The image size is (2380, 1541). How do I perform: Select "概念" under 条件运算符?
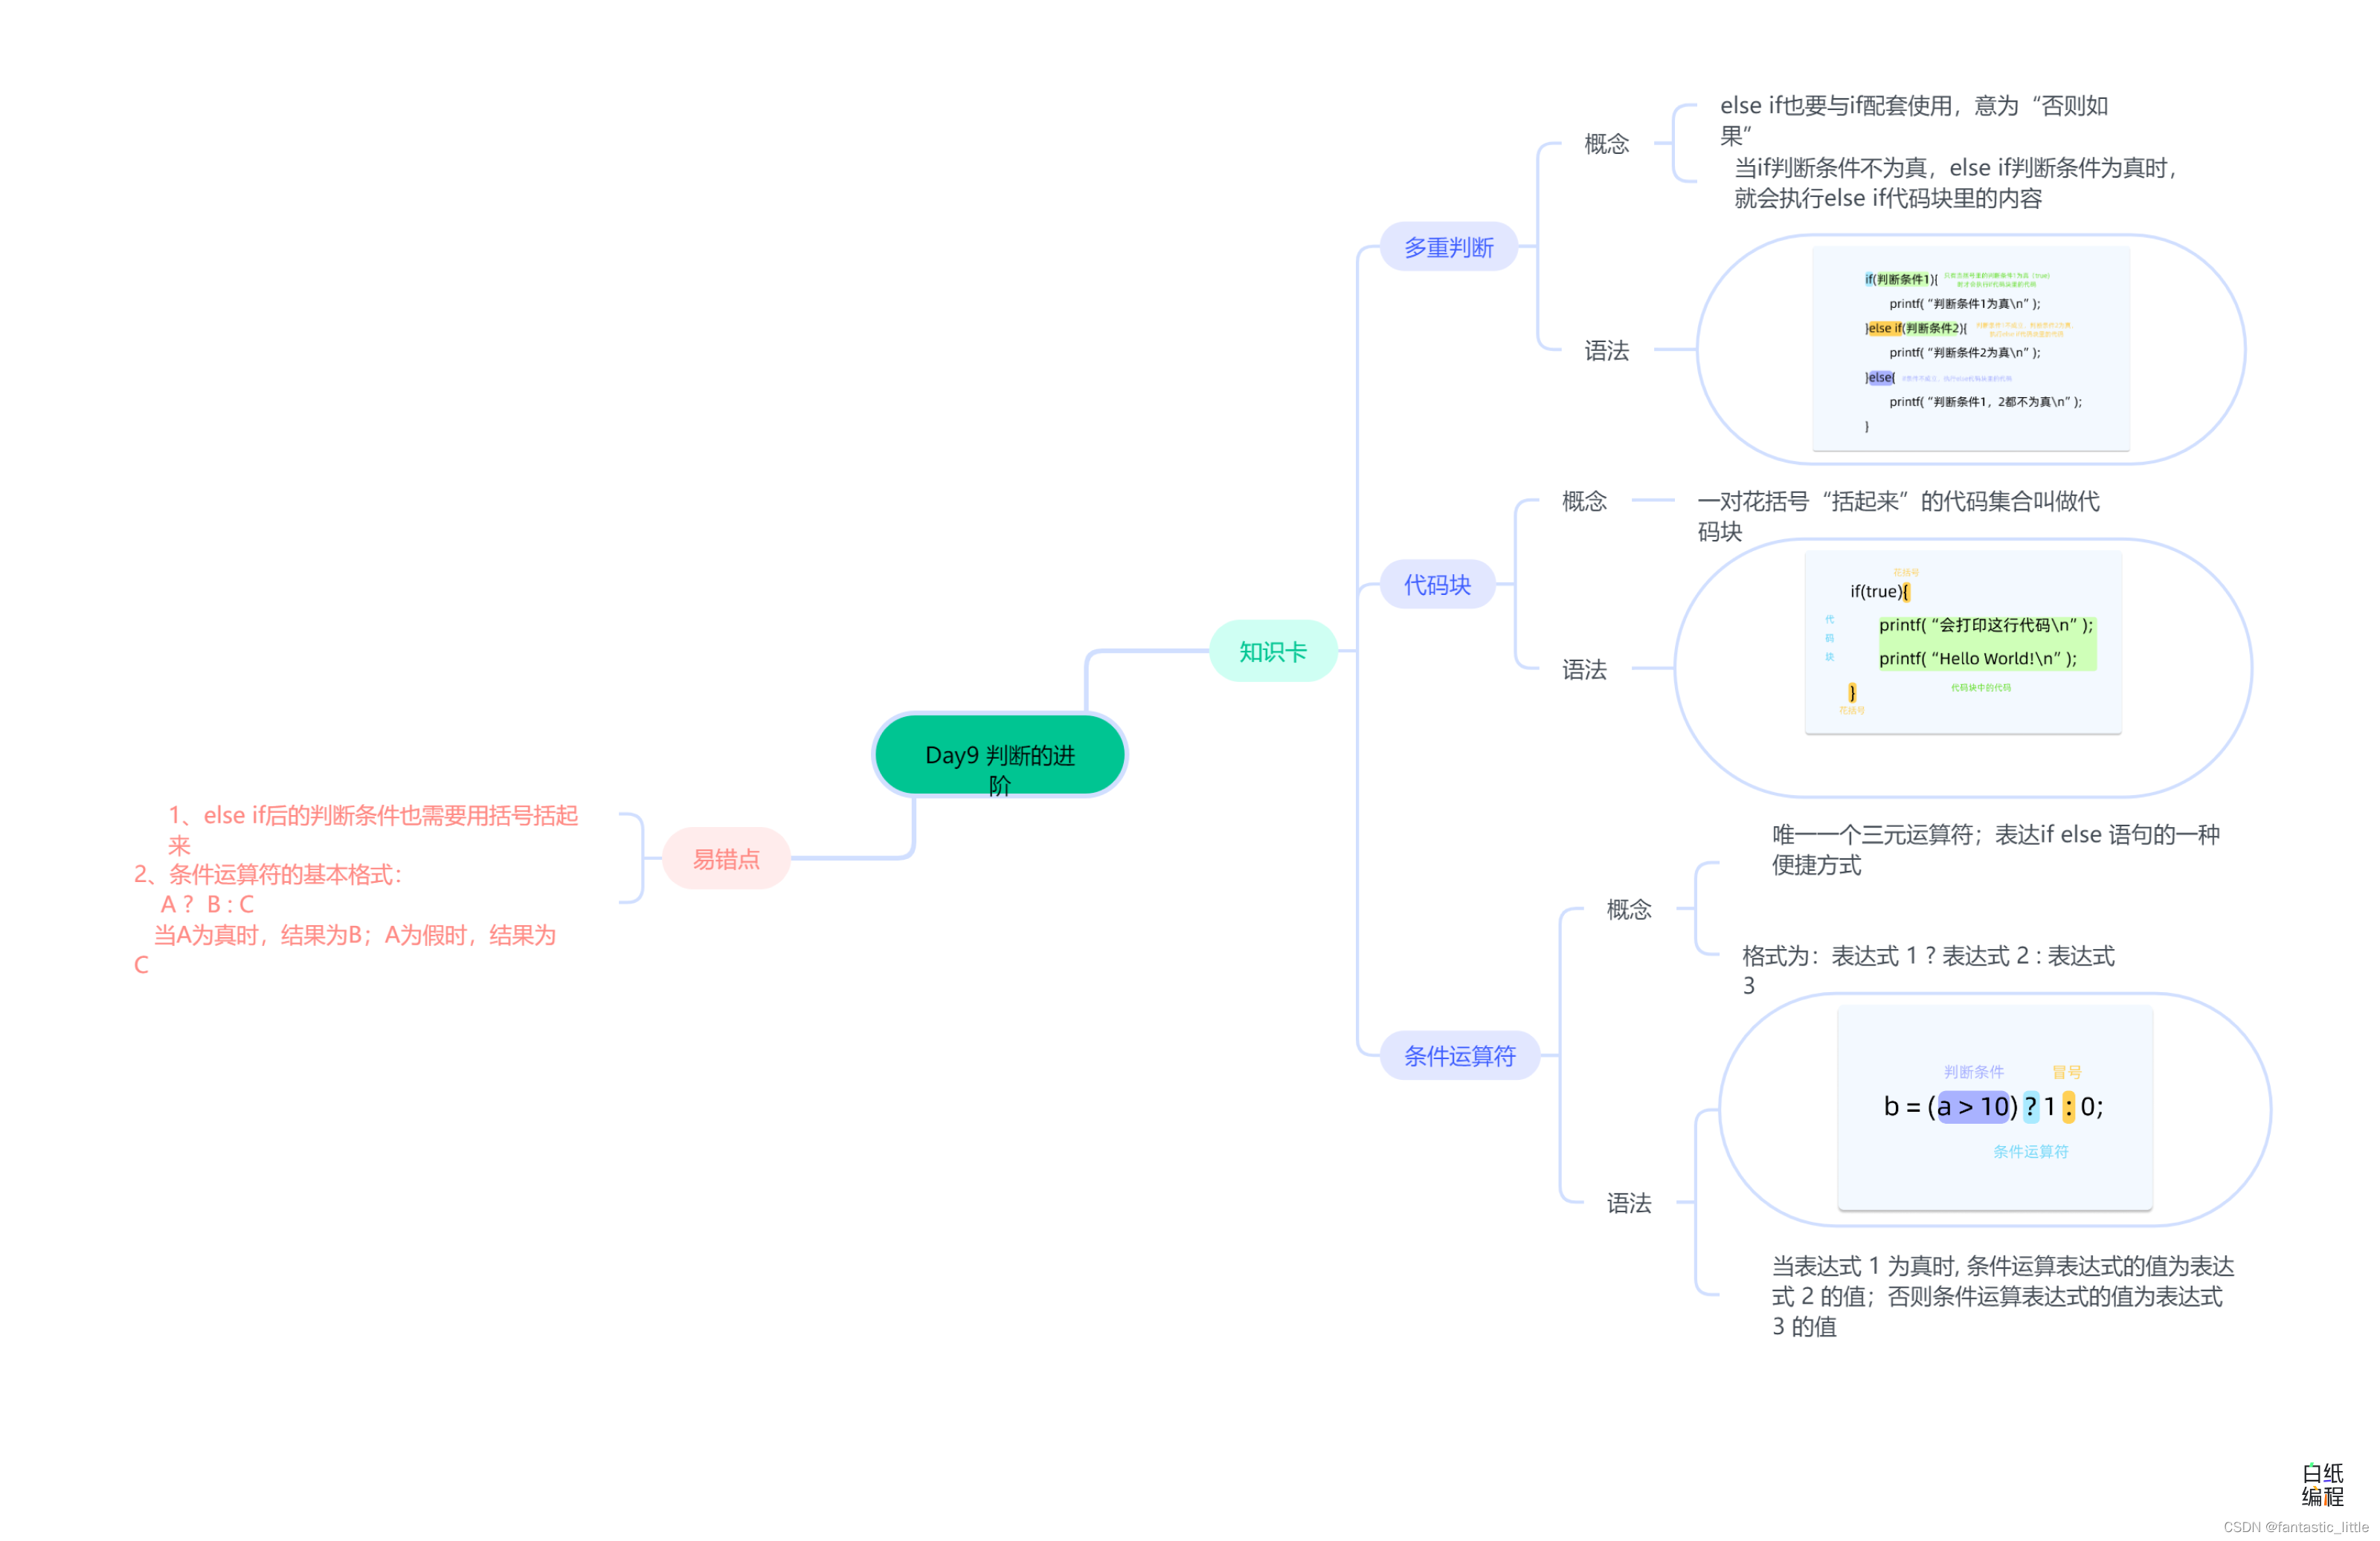1628,909
